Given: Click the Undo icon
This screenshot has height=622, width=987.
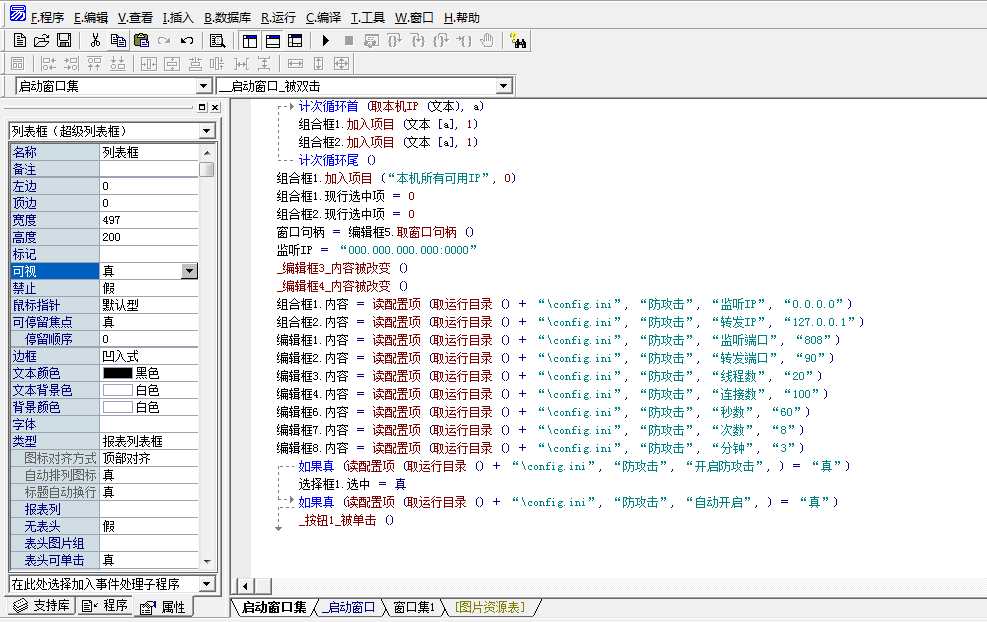Looking at the screenshot, I should click(186, 39).
